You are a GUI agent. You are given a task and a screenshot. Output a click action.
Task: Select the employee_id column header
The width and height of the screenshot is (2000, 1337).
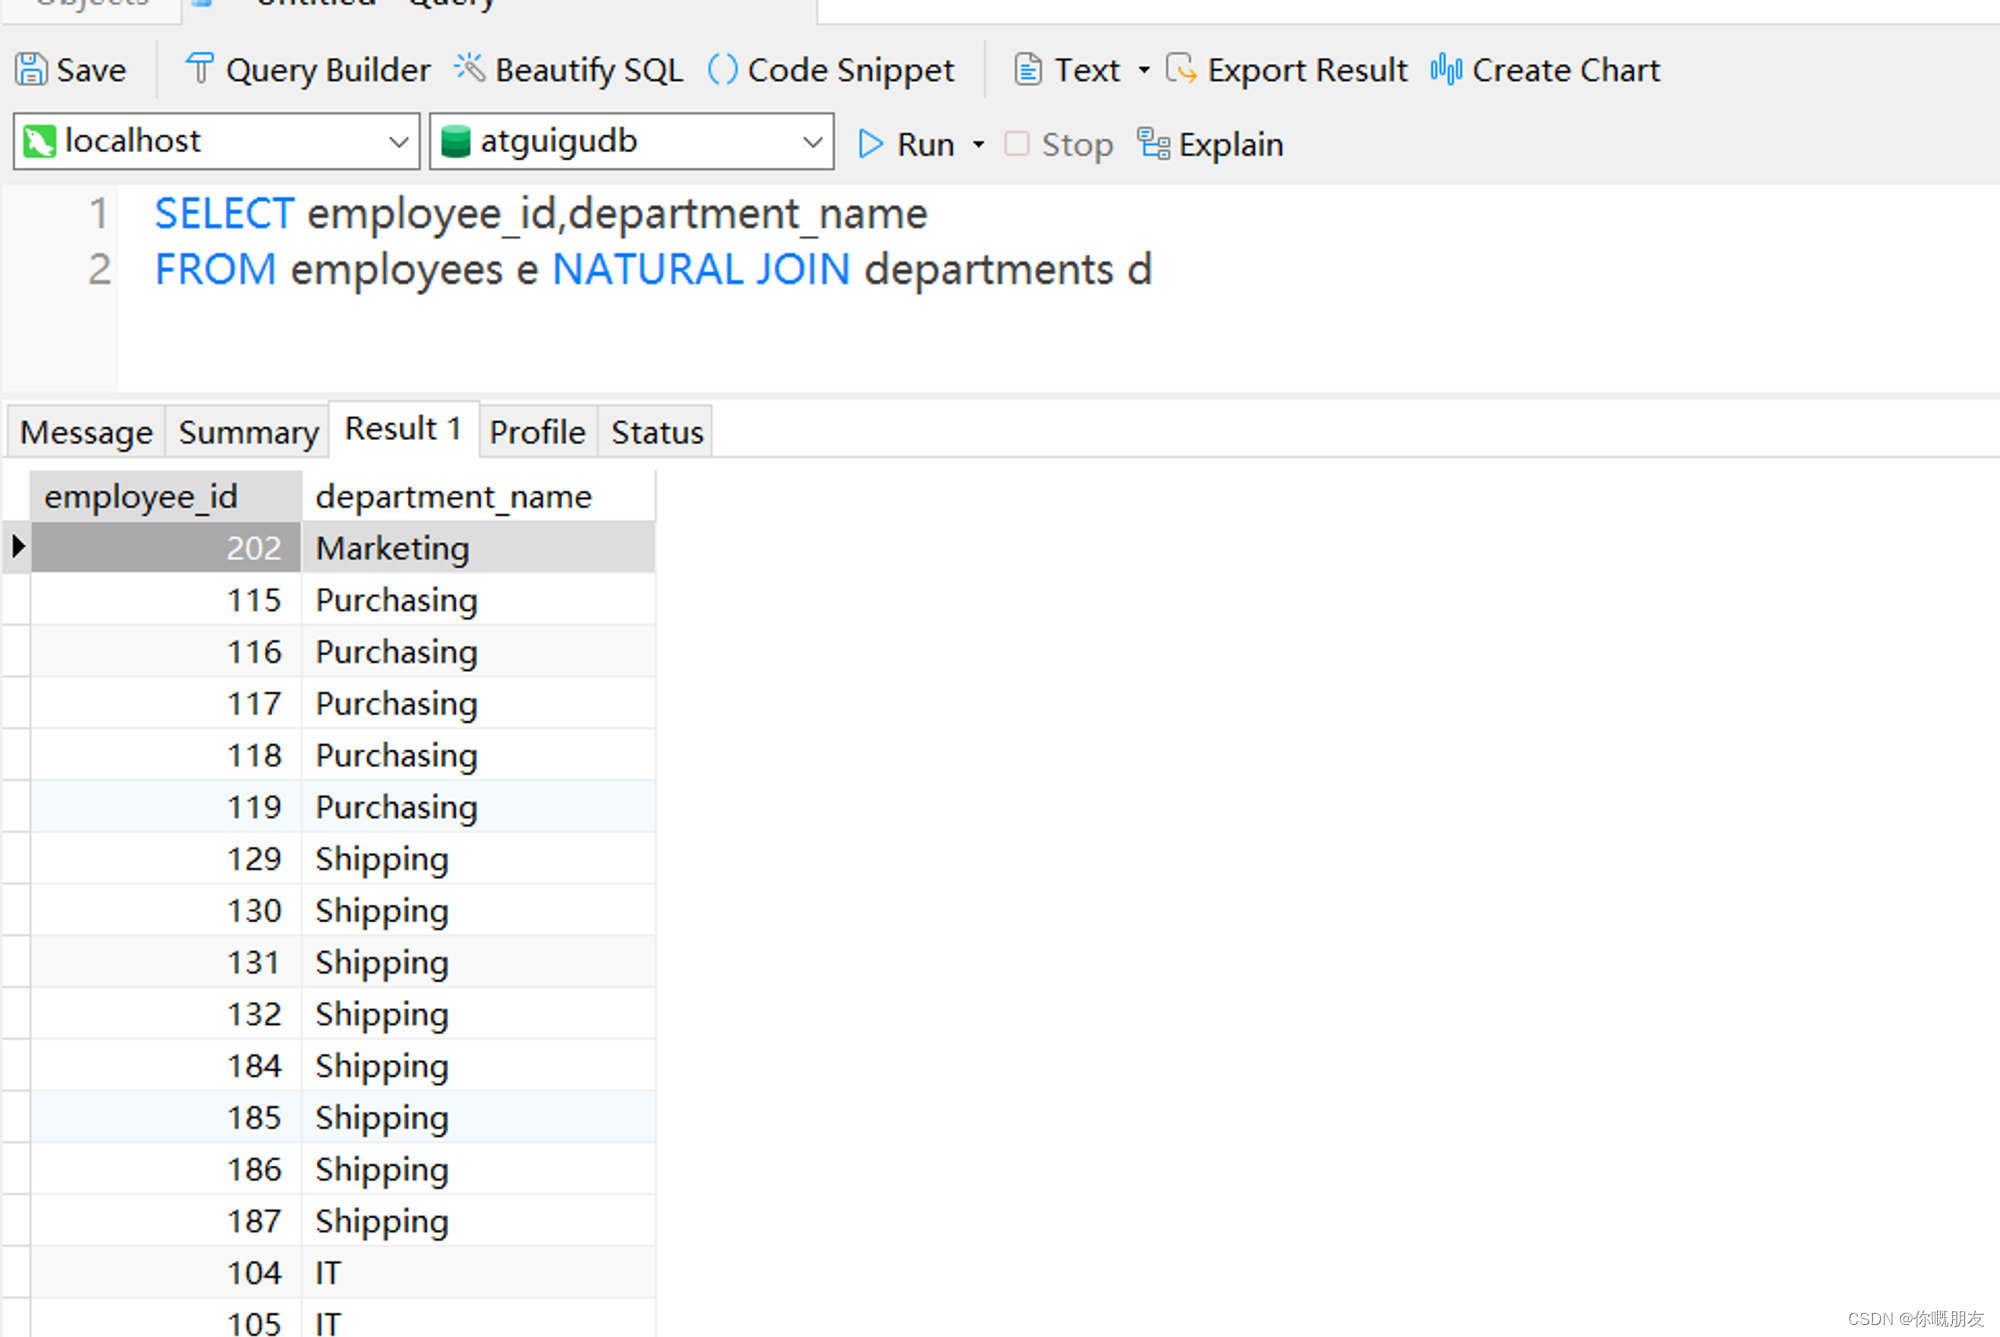tap(140, 495)
